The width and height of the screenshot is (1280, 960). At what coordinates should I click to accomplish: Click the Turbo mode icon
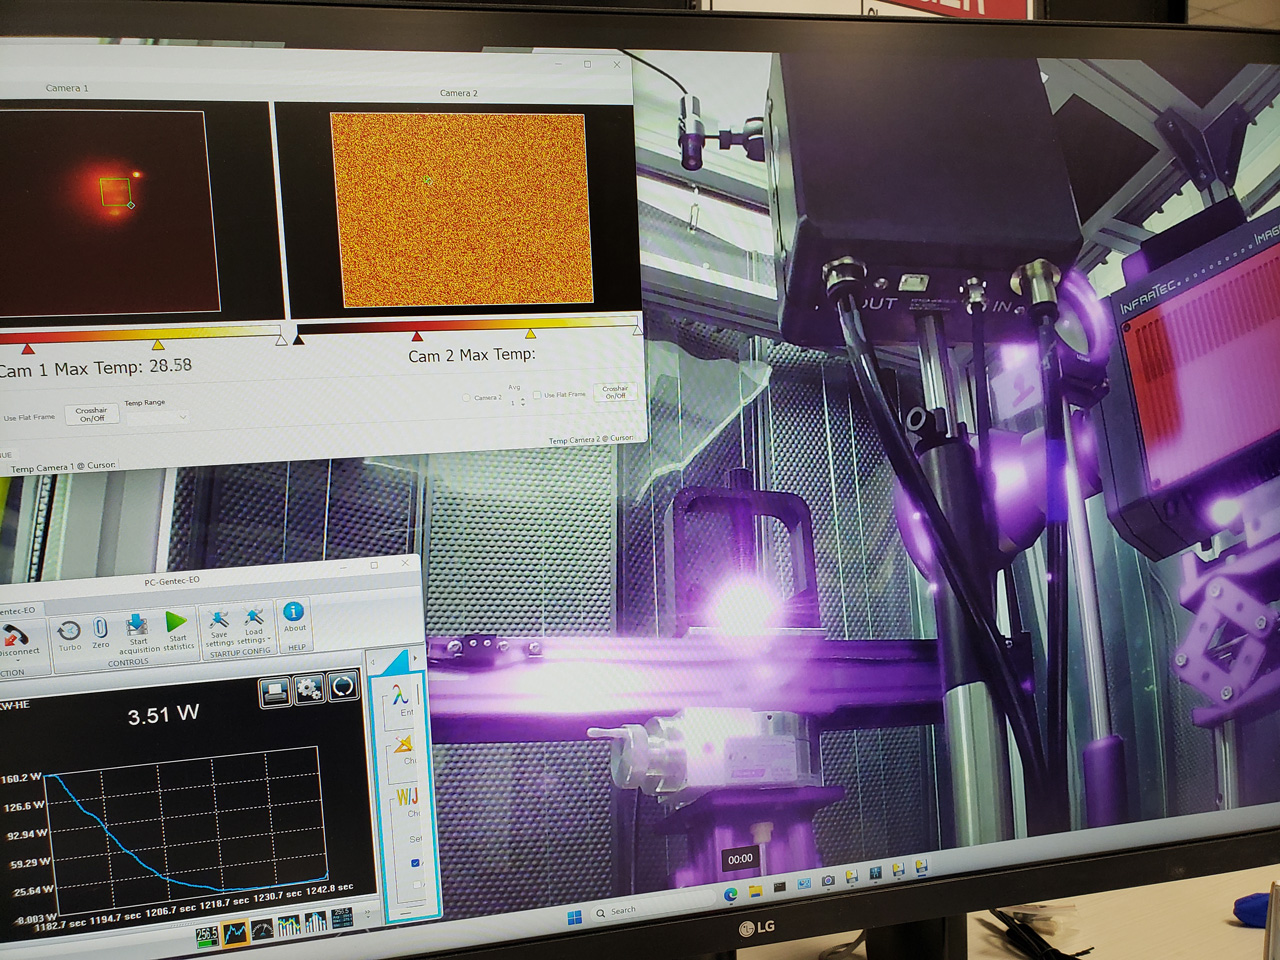[x=69, y=632]
